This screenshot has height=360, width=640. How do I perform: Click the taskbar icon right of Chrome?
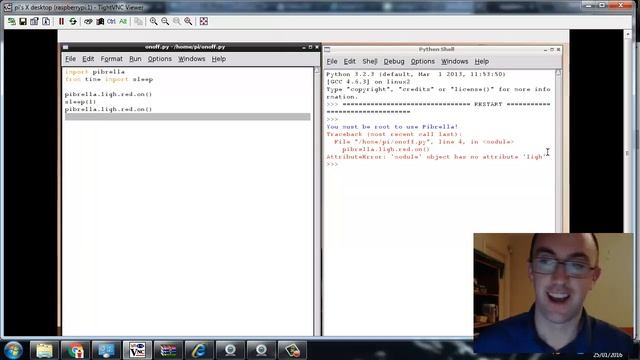(x=106, y=350)
